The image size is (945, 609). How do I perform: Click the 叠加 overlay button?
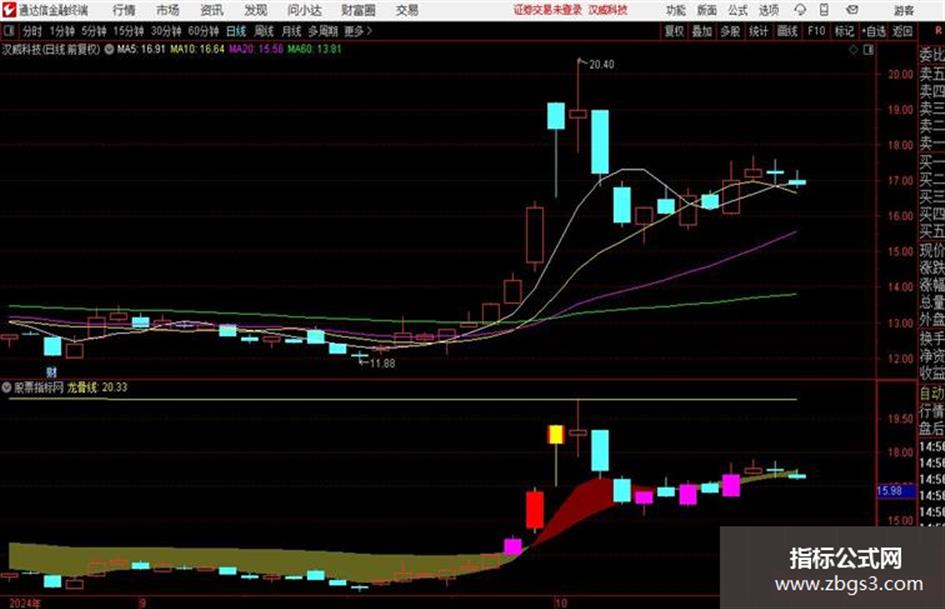point(702,31)
